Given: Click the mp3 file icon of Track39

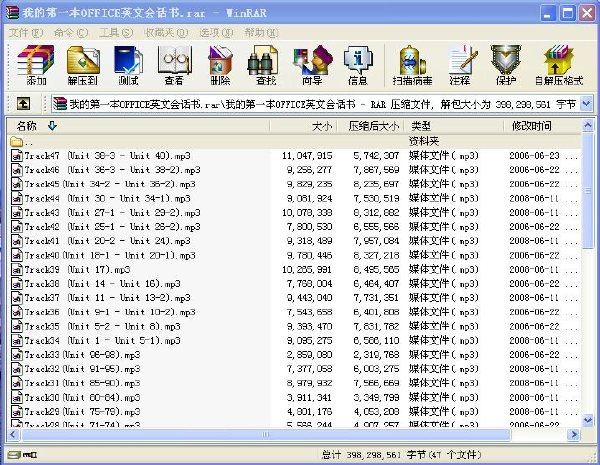Looking at the screenshot, I should [16, 270].
